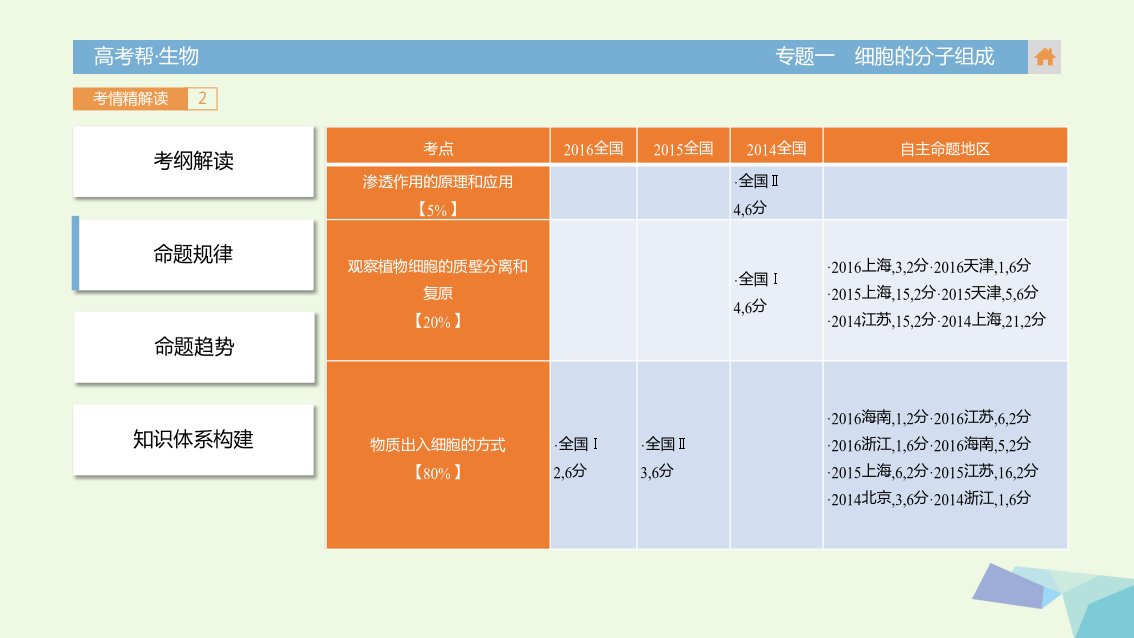Click the 考情精解读 tab label

tap(130, 98)
